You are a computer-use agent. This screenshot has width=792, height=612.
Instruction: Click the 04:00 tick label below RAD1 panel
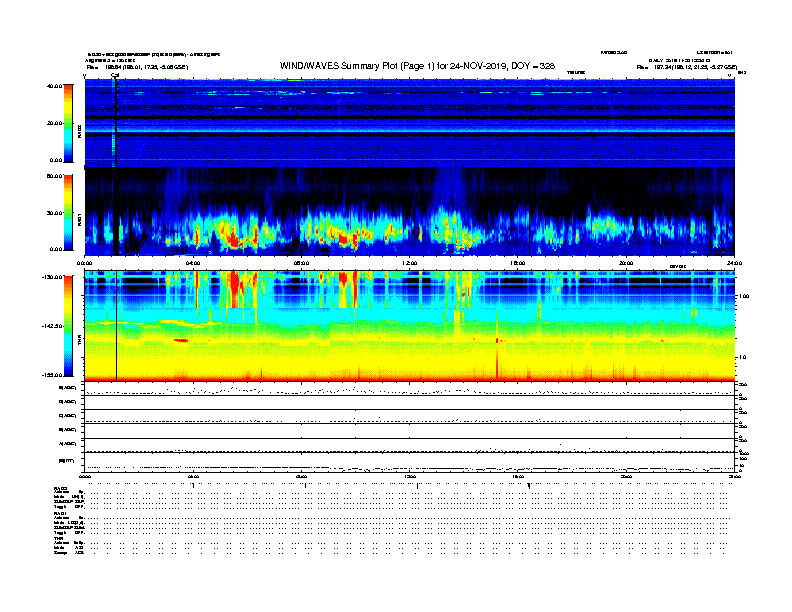click(193, 263)
